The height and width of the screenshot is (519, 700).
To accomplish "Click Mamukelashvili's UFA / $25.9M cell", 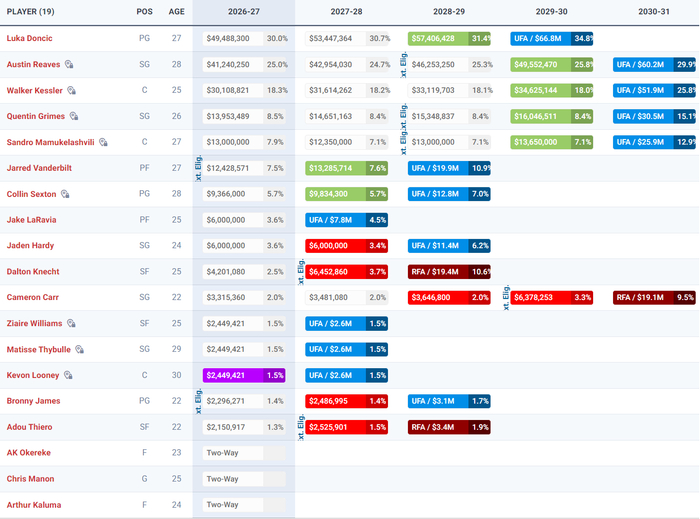I will coord(654,142).
